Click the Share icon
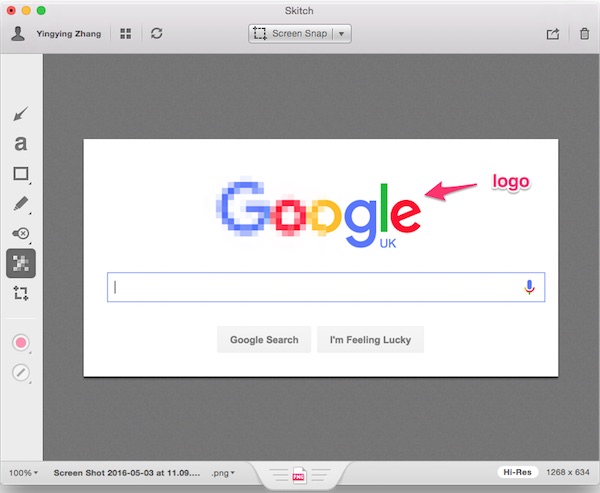This screenshot has height=493, width=600. coord(553,34)
